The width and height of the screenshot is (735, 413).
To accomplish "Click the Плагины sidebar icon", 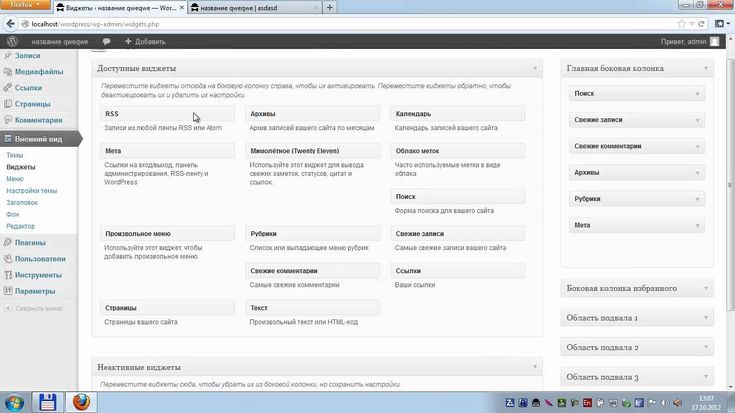I will [x=8, y=243].
